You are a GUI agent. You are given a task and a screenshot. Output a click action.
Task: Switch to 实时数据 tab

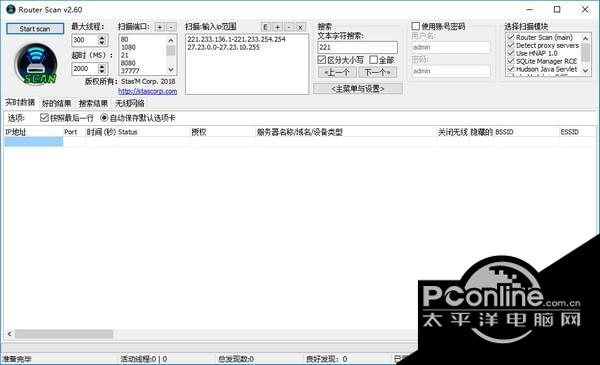coord(20,103)
